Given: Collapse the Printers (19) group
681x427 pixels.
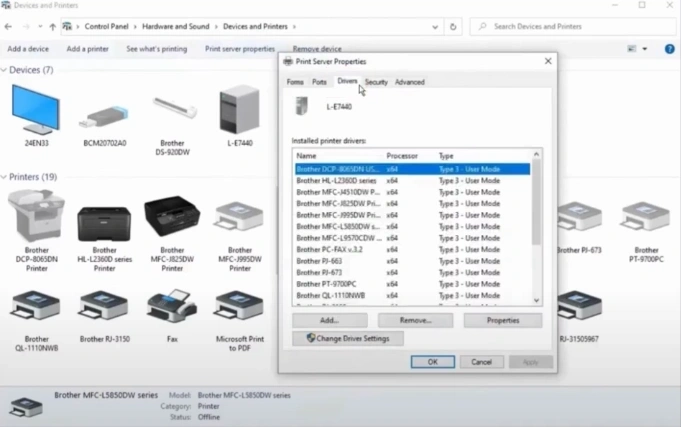Looking at the screenshot, I should coord(4,177).
